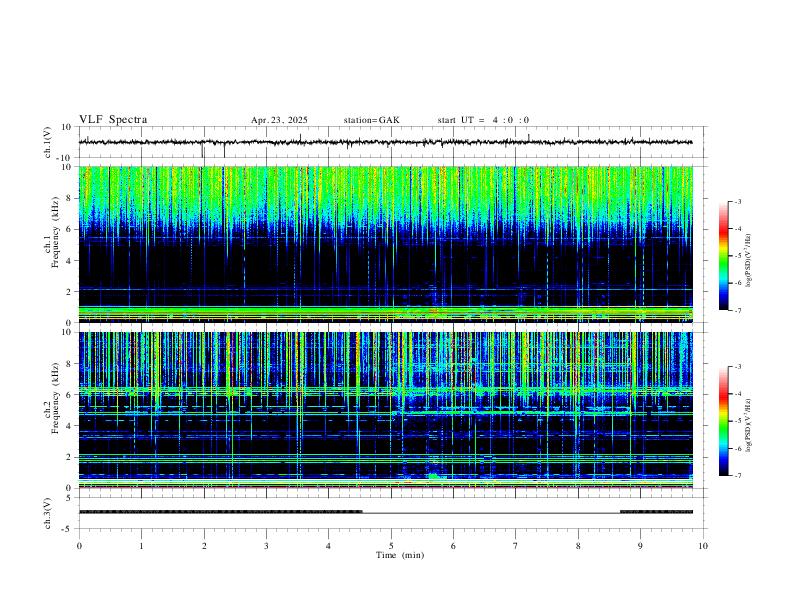Viewport: 792px width, 612px height.
Task: Click the ch.1 colorbar log(PSD) label
Action: coord(748,261)
